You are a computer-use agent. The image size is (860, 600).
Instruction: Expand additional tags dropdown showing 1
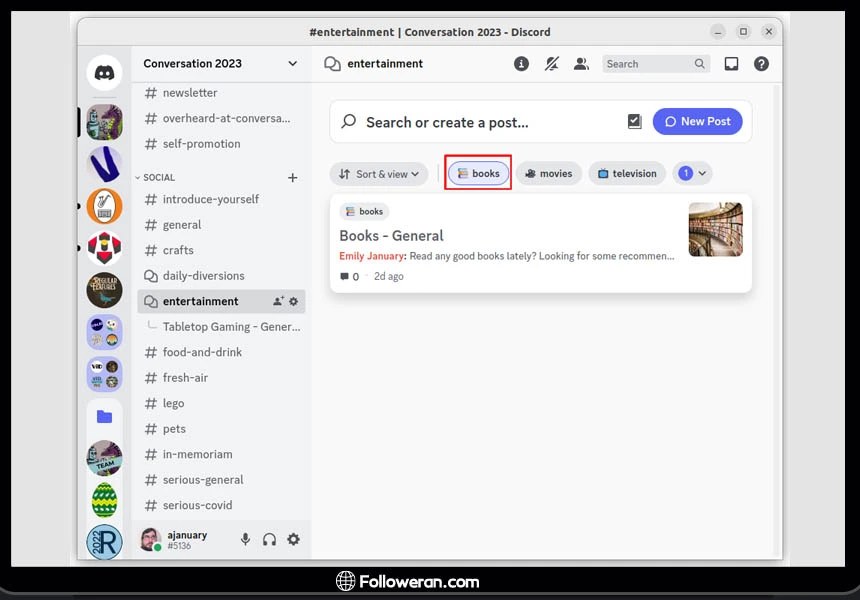pyautogui.click(x=692, y=174)
